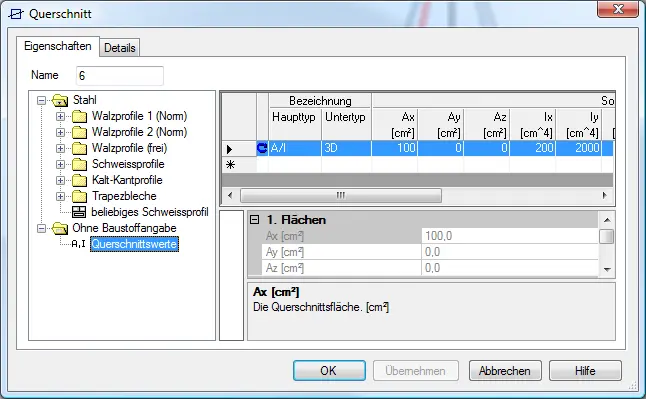Click the current row arrow indicator
The height and width of the screenshot is (399, 646).
click(229, 149)
